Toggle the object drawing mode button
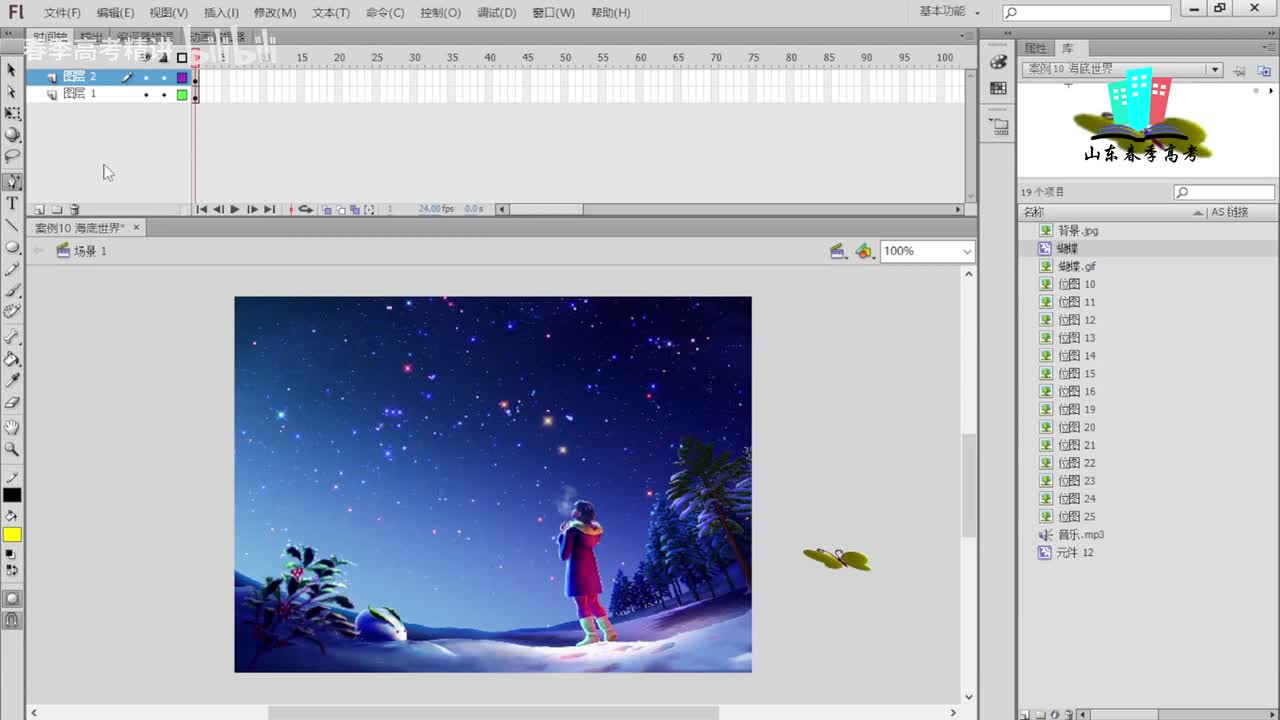The height and width of the screenshot is (720, 1280). click(12, 598)
